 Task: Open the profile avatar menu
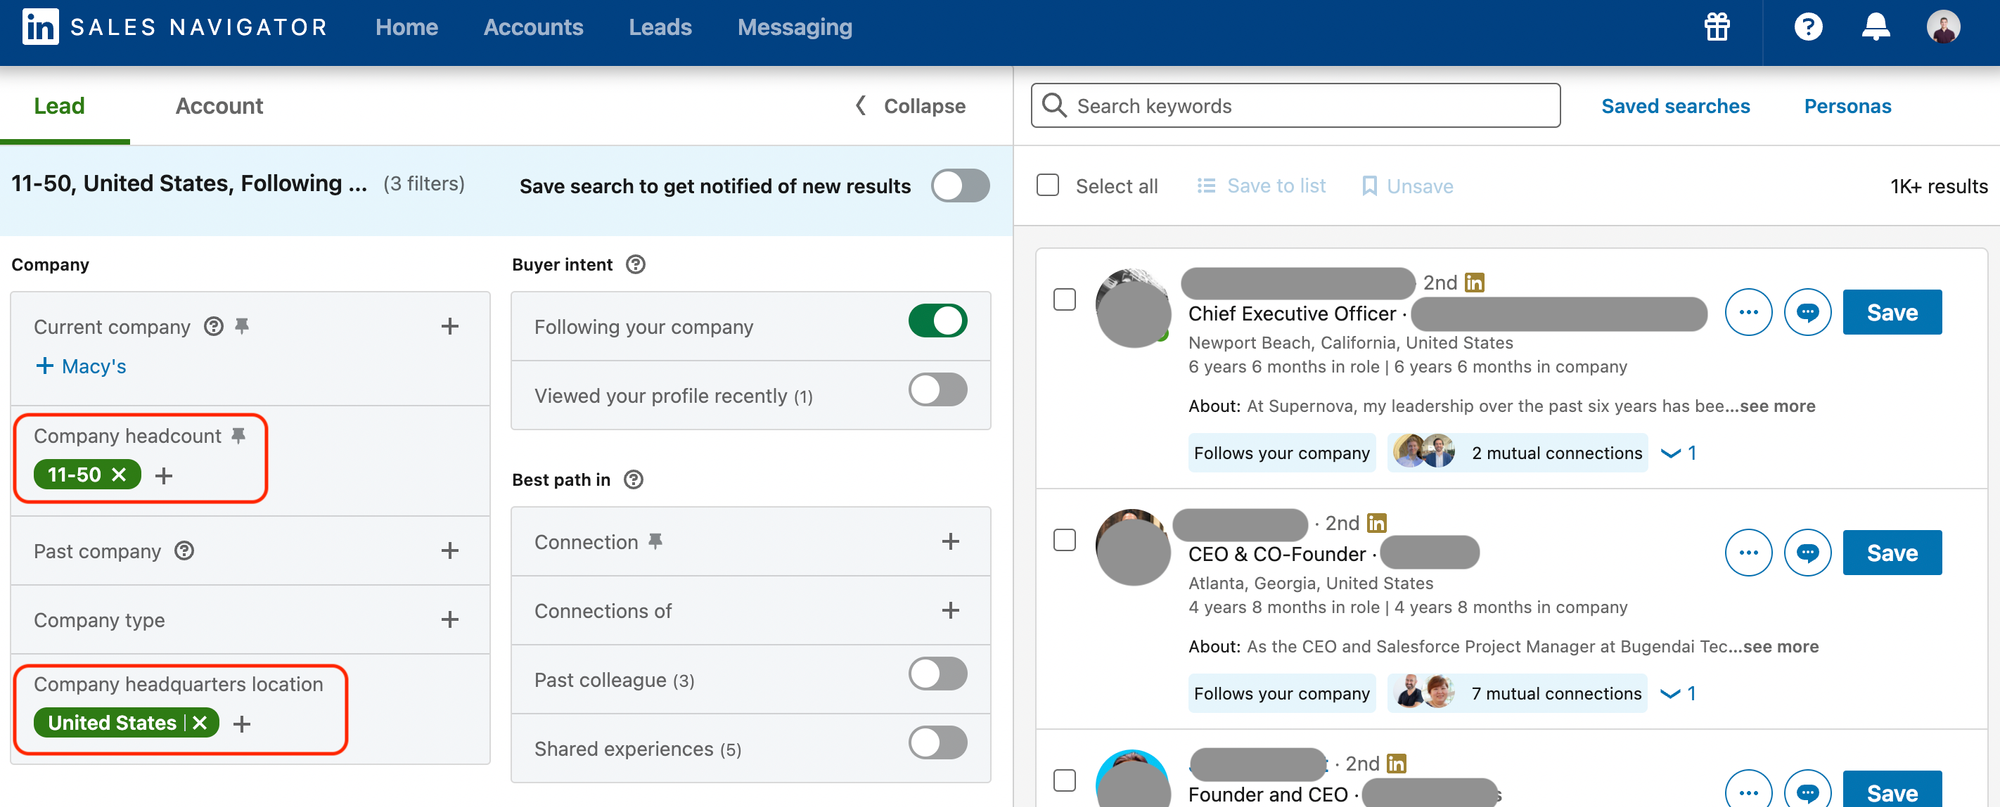1943,27
